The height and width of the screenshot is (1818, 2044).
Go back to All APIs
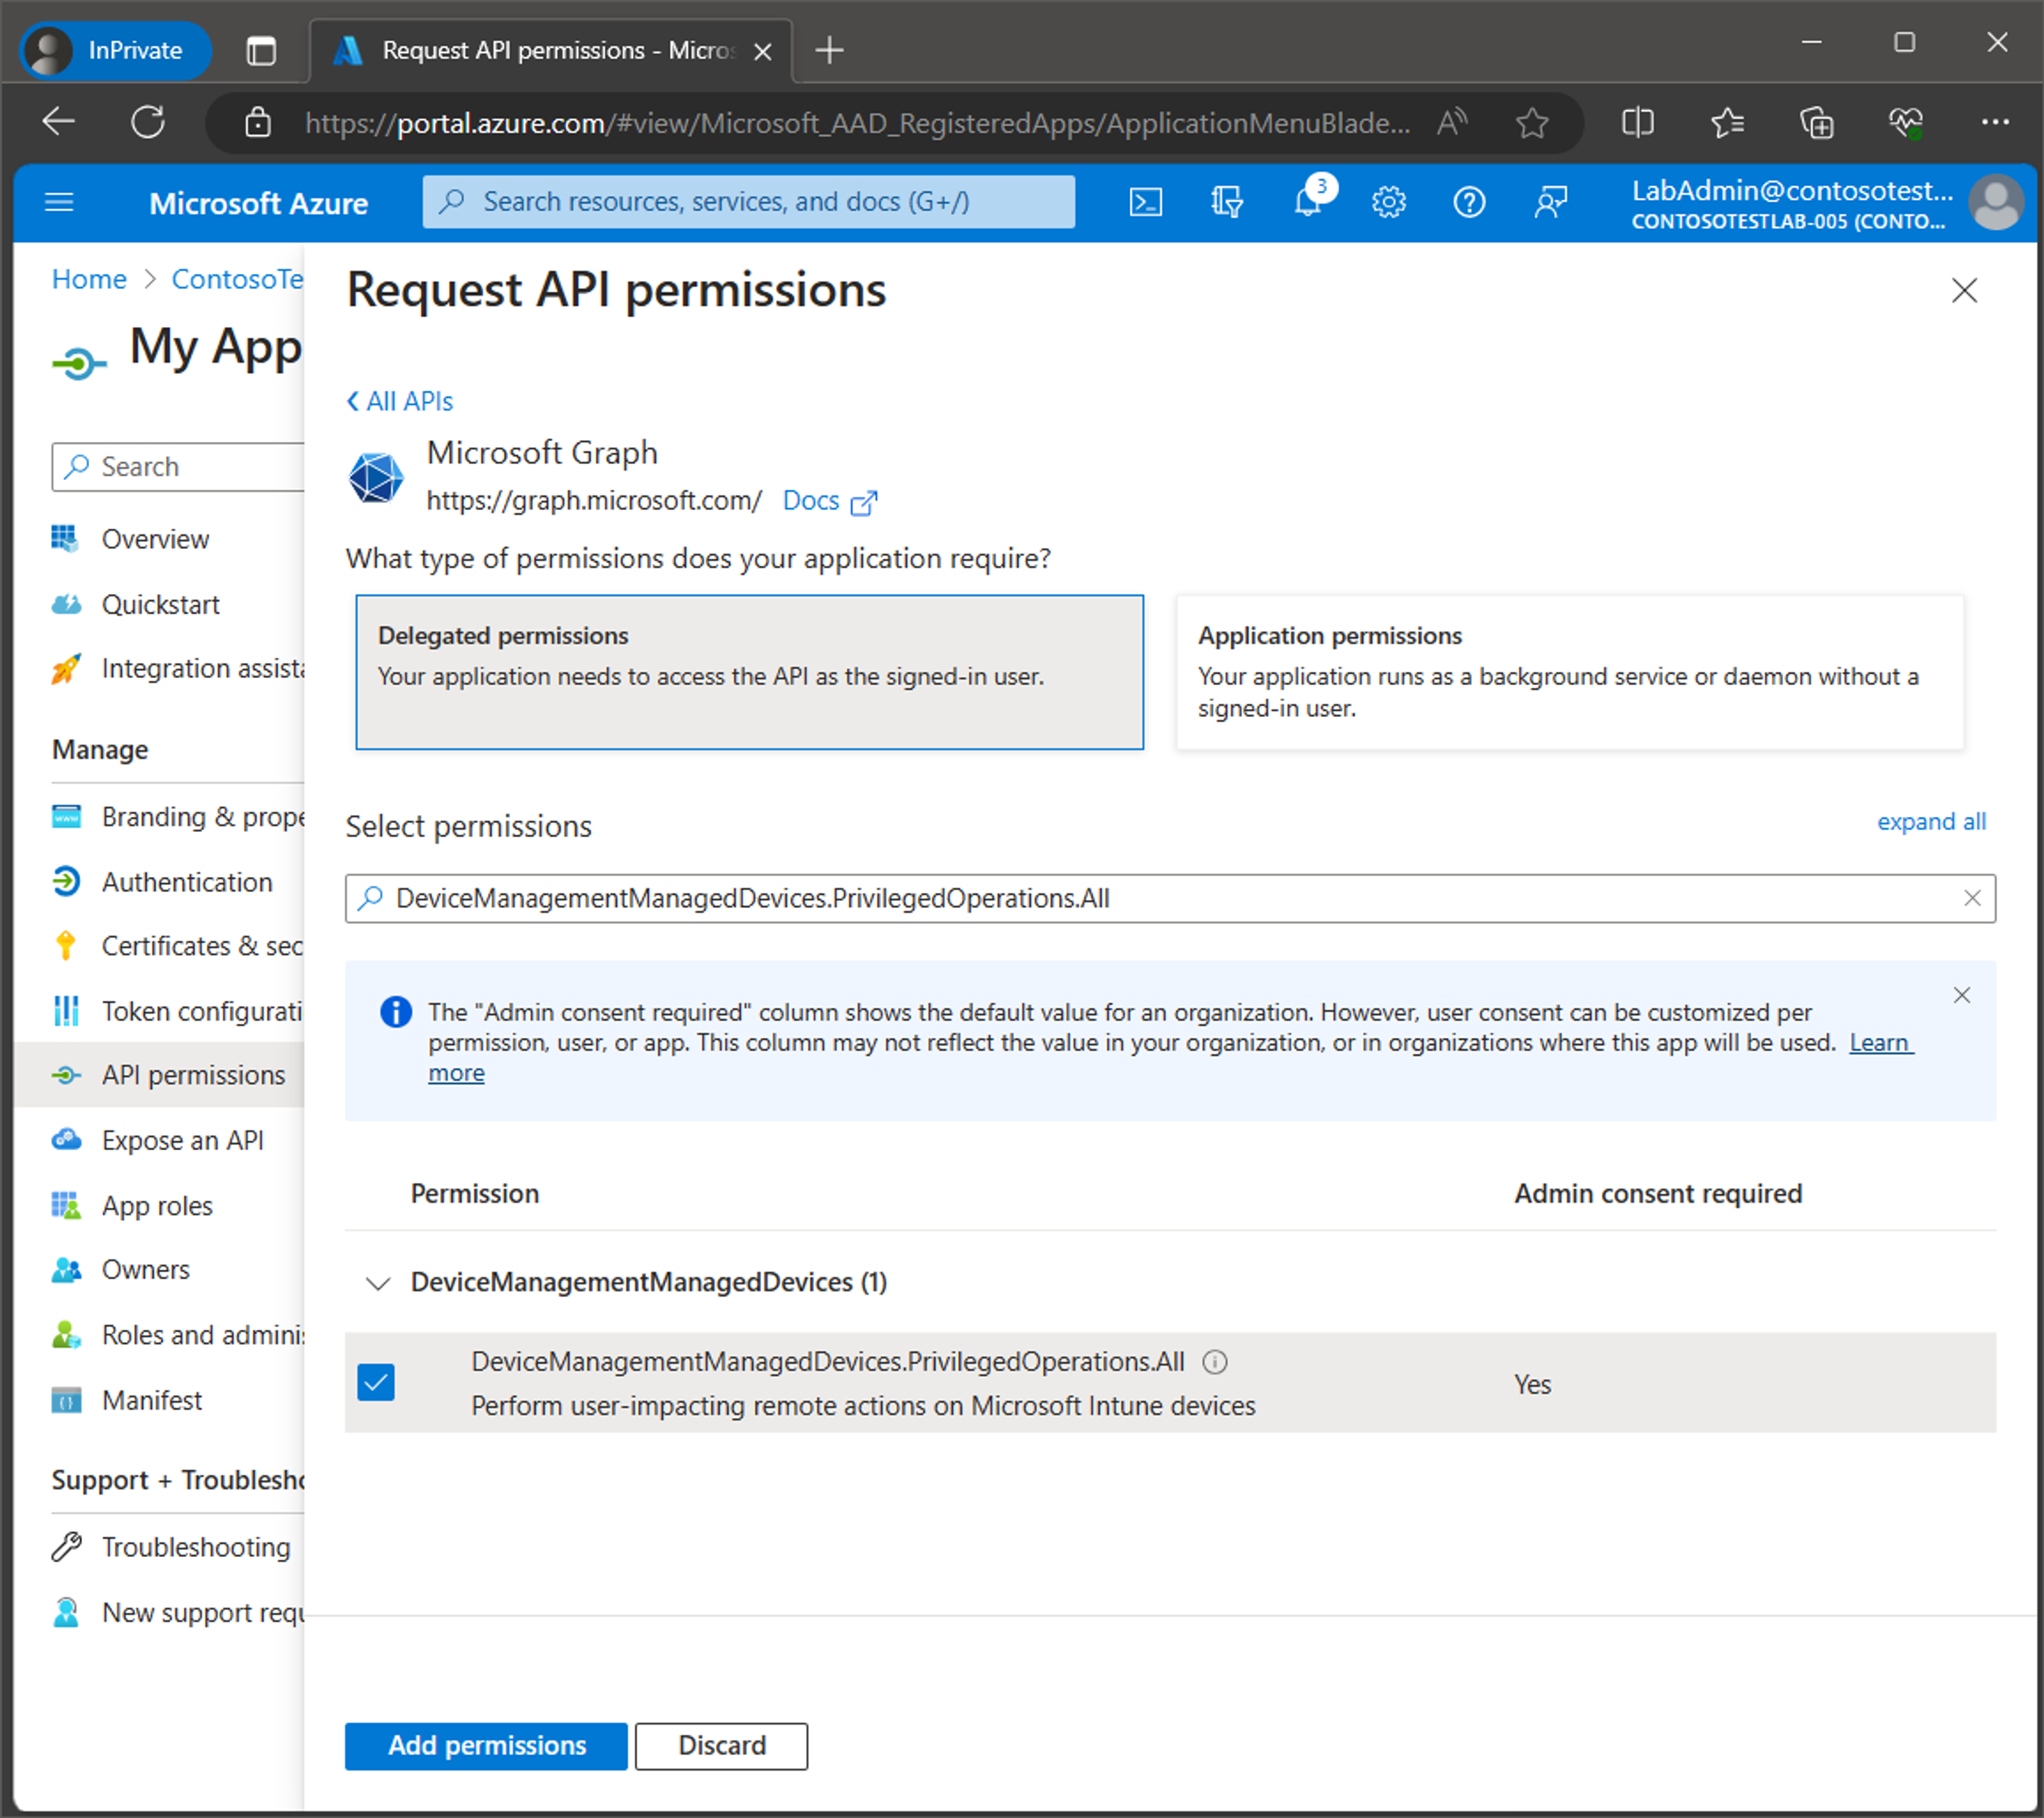click(x=400, y=401)
